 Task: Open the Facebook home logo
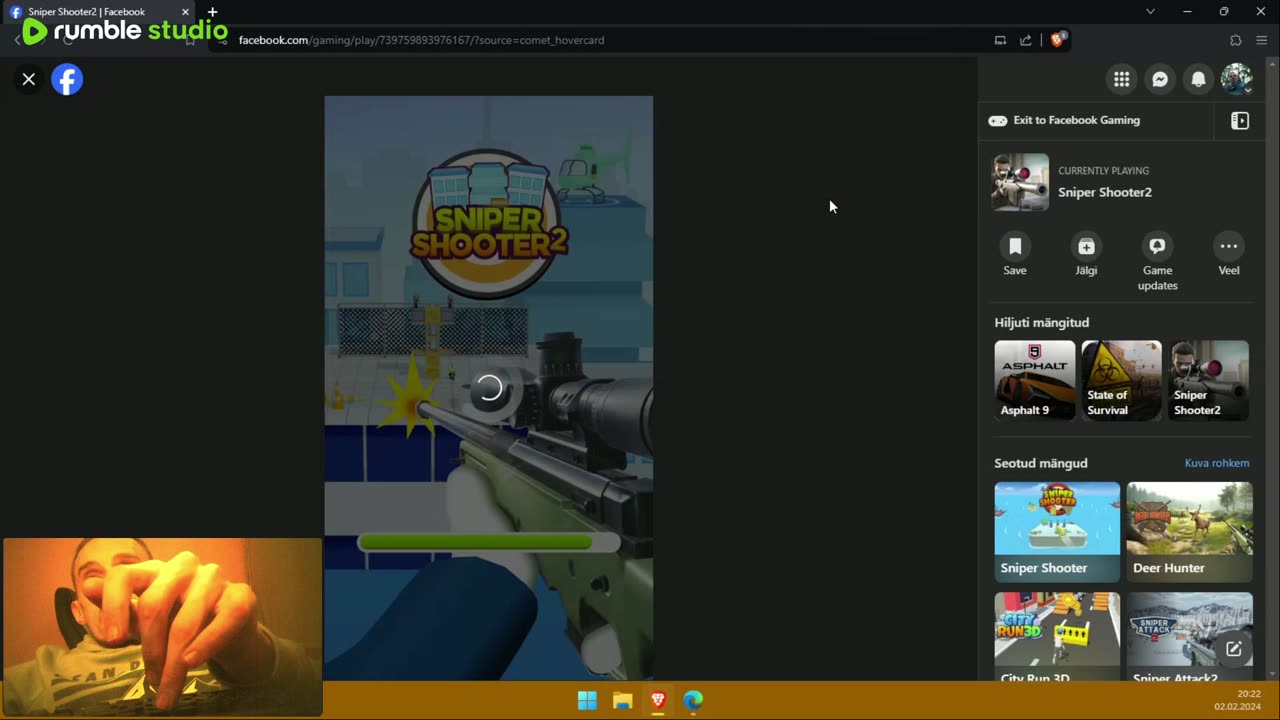[x=67, y=79]
